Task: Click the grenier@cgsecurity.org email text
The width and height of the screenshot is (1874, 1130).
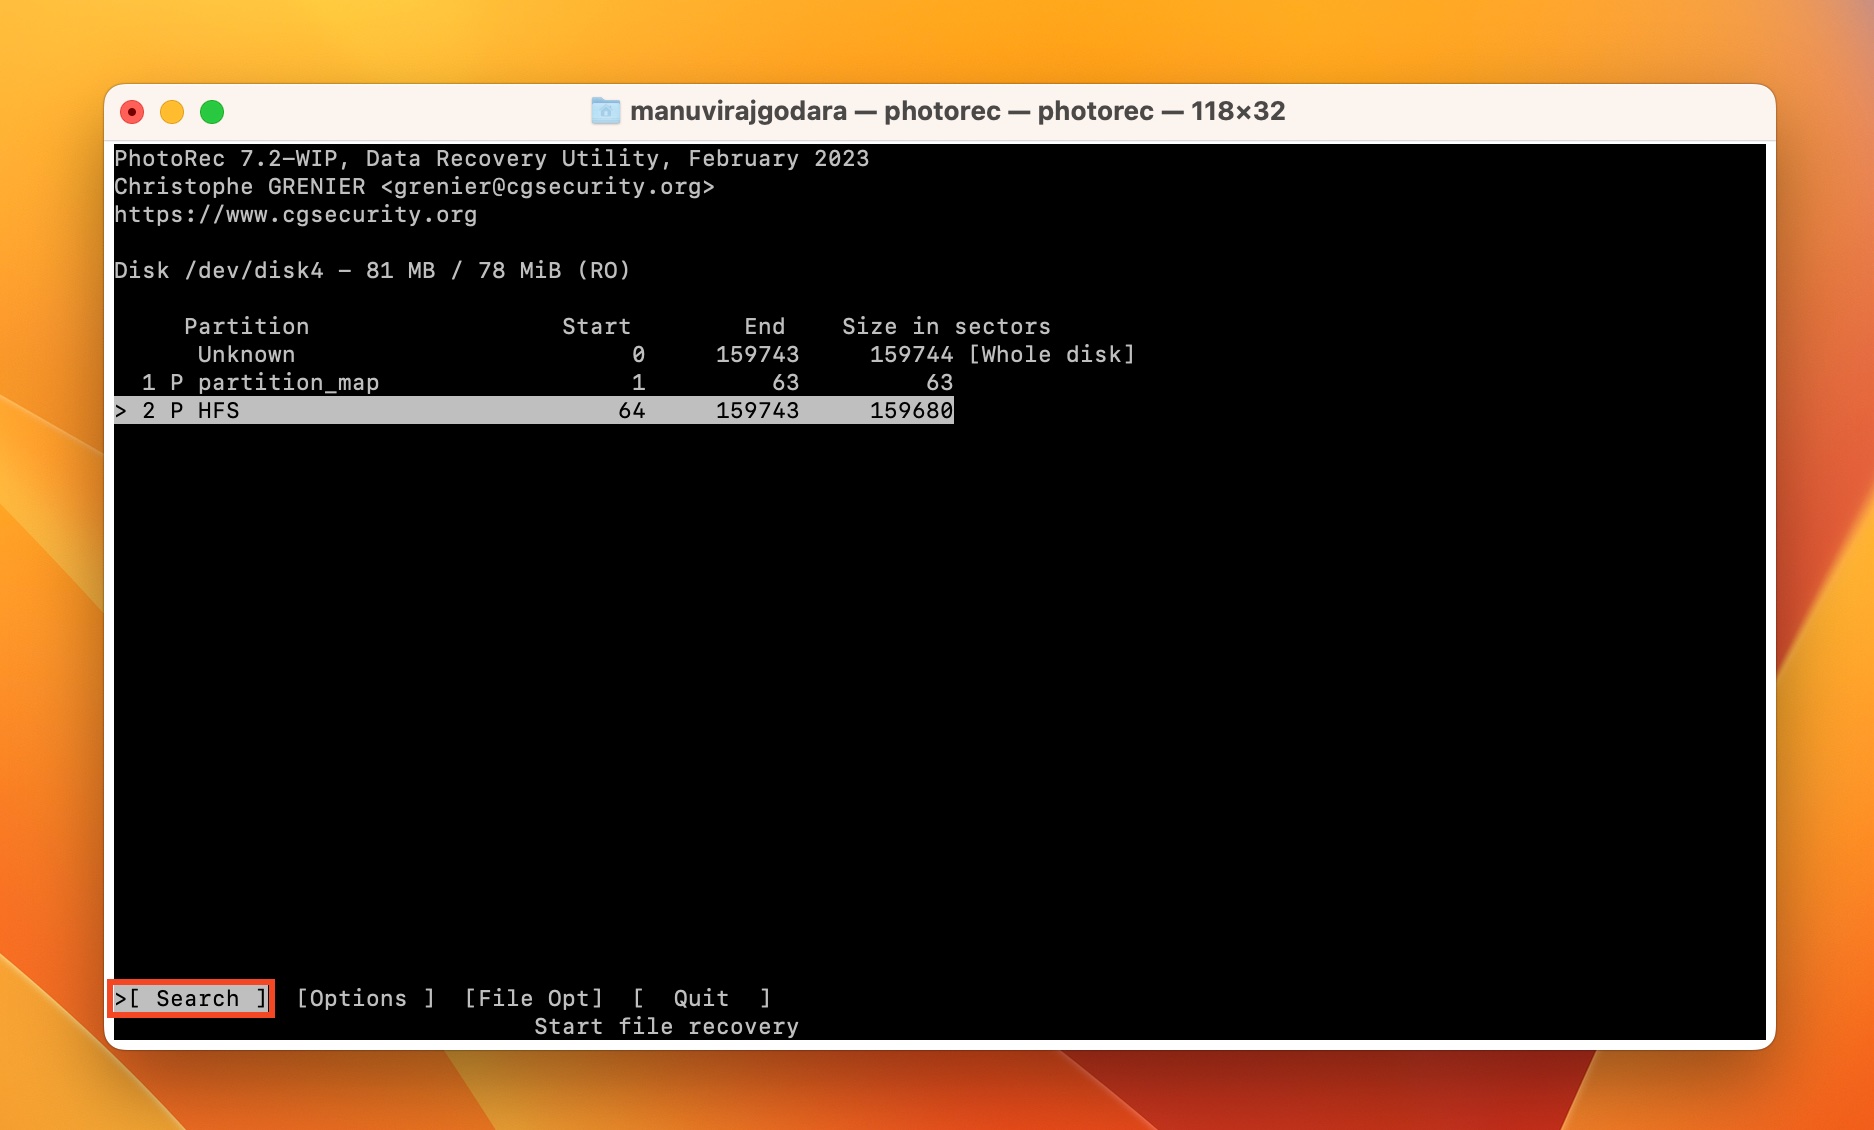Action: tap(547, 186)
